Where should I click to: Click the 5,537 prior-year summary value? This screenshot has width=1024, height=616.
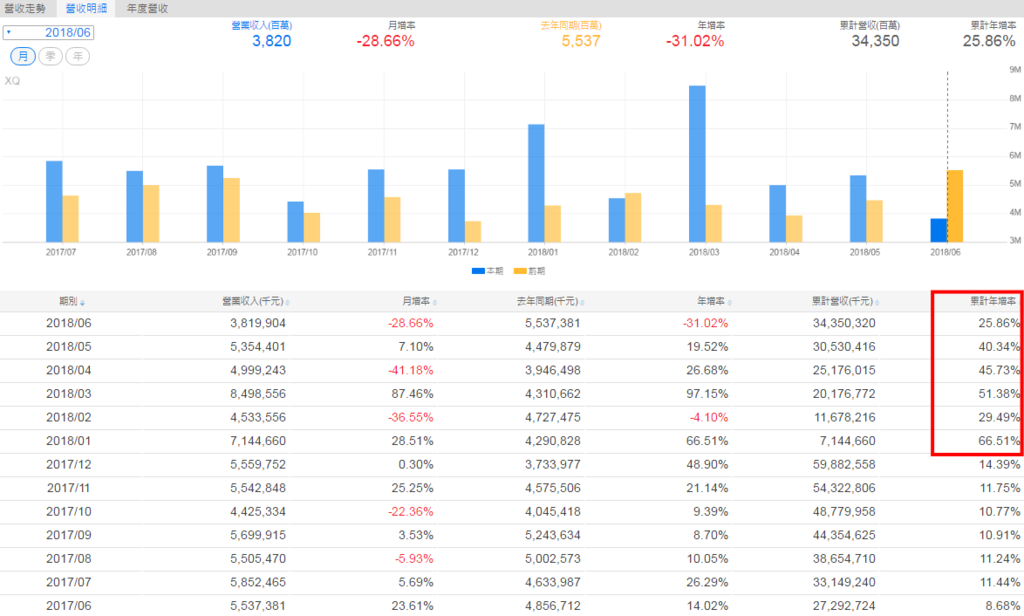[581, 41]
